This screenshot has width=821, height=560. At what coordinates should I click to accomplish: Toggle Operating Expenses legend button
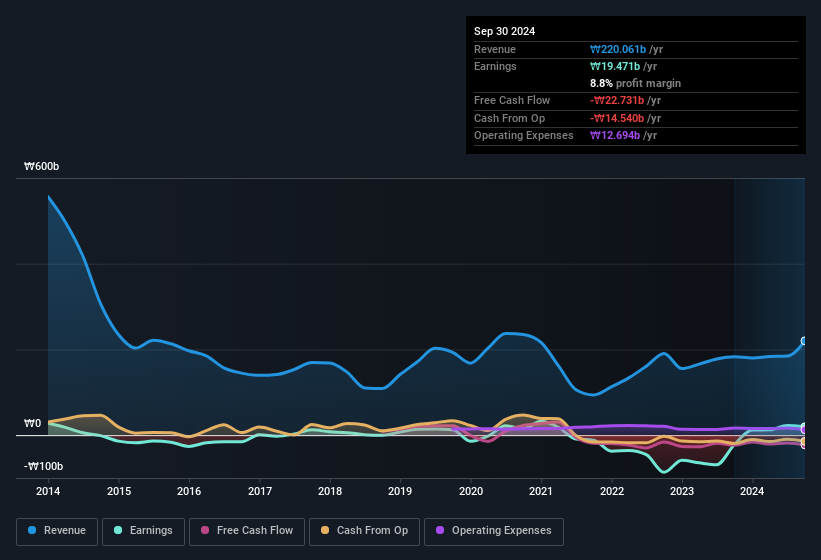click(494, 530)
